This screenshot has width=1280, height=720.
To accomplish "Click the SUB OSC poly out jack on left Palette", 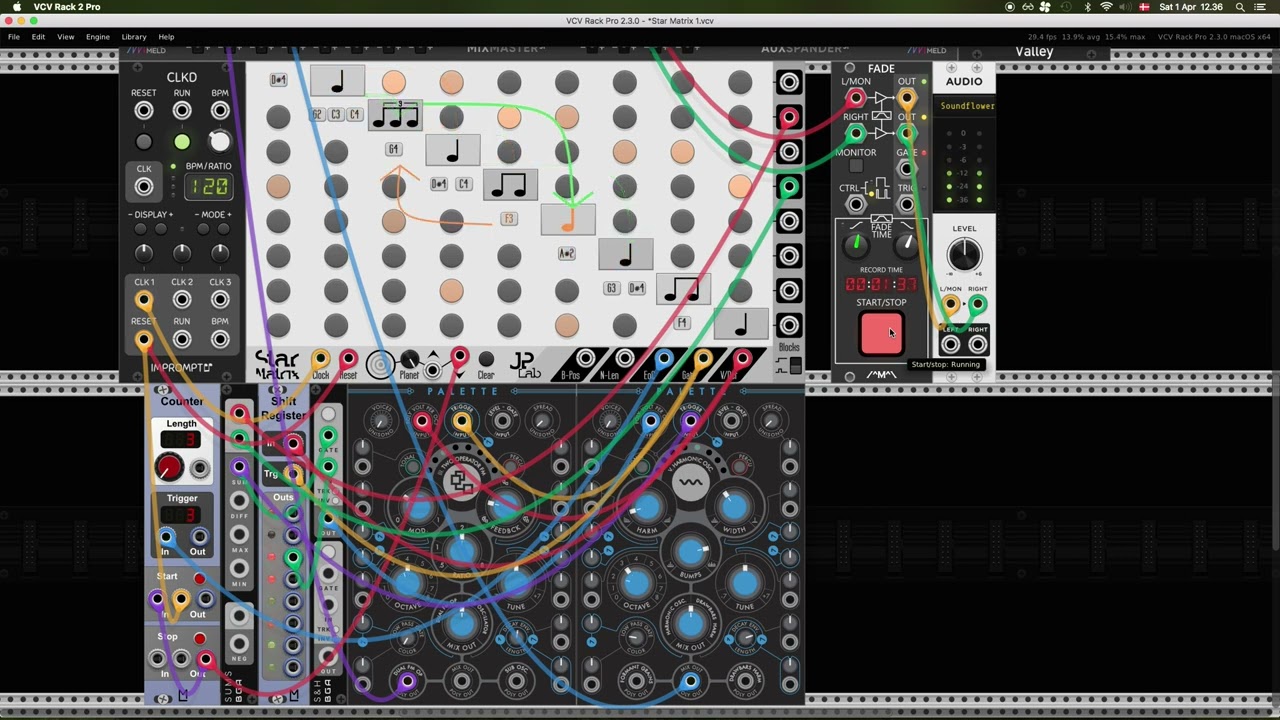I will tap(517, 680).
